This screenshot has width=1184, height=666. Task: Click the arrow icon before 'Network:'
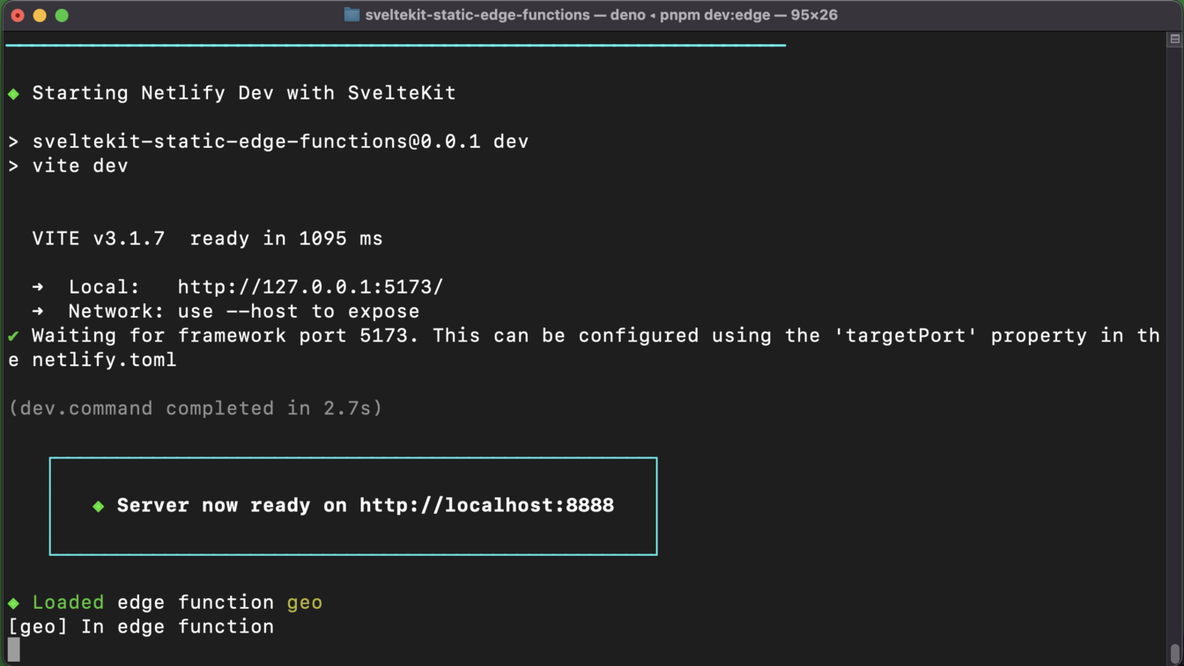[38, 312]
